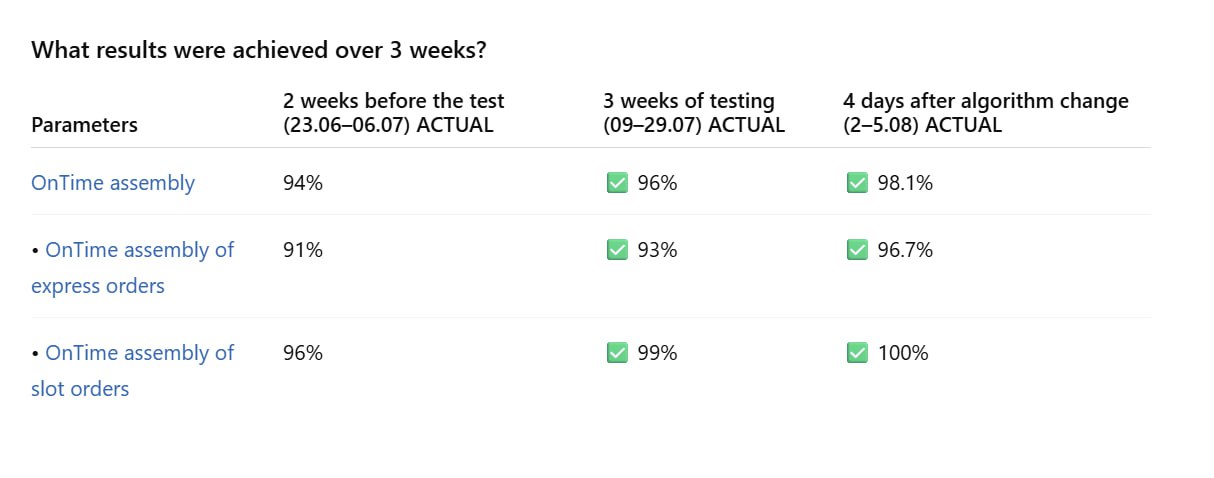Click the green checkmark beside 96%
This screenshot has height=478, width=1214.
point(617,183)
